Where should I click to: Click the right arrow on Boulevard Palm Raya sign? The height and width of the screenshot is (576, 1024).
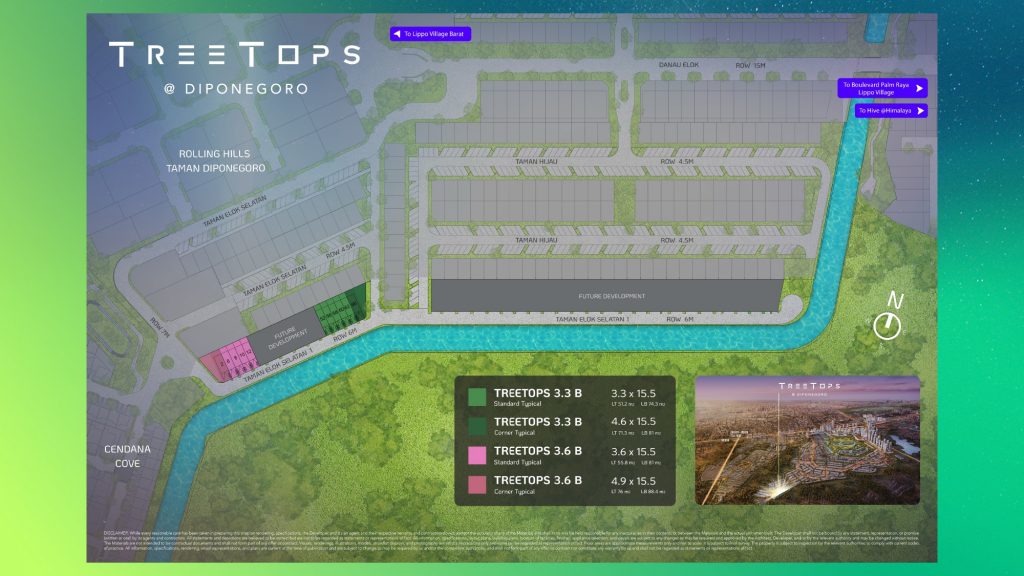pyautogui.click(x=920, y=88)
